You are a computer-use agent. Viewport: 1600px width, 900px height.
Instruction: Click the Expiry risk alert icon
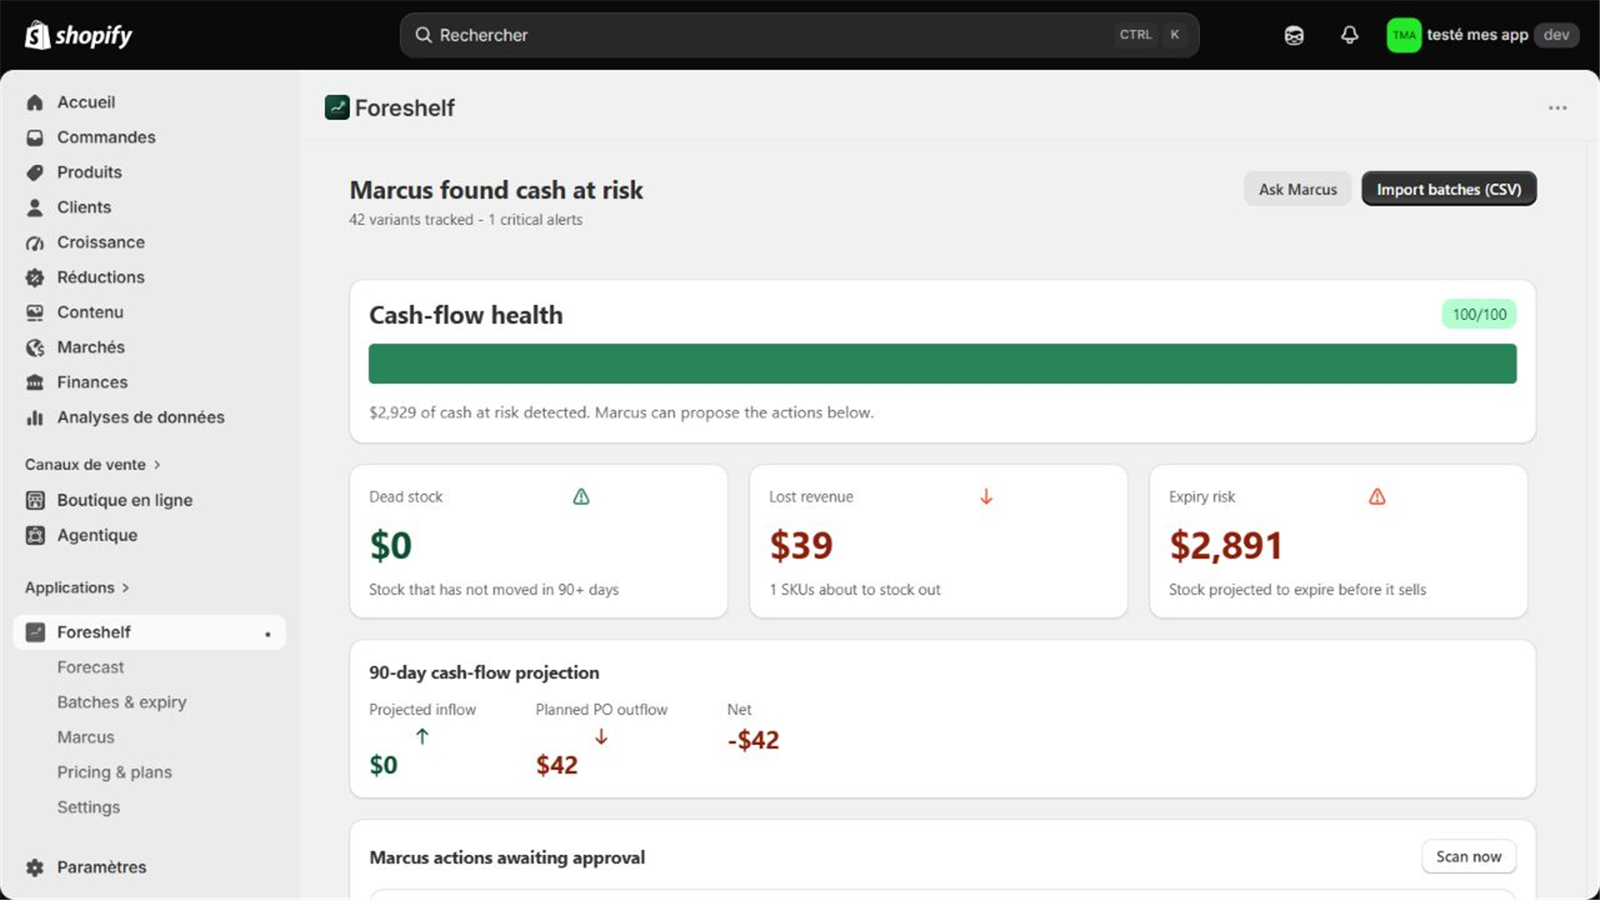tap(1377, 496)
